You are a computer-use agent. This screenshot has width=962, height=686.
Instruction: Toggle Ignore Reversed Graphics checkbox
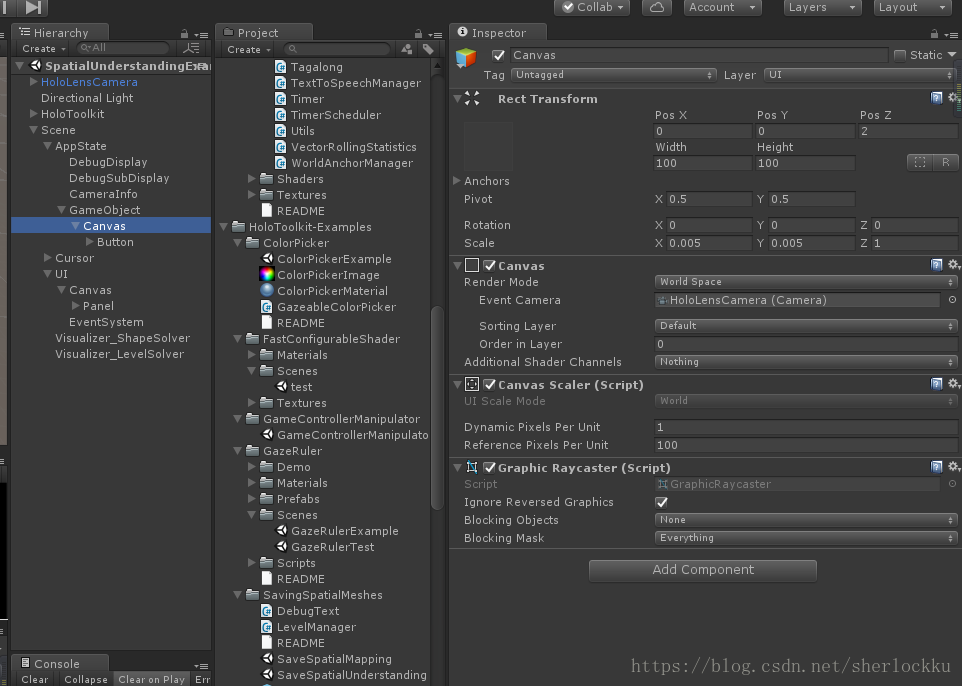click(x=661, y=502)
